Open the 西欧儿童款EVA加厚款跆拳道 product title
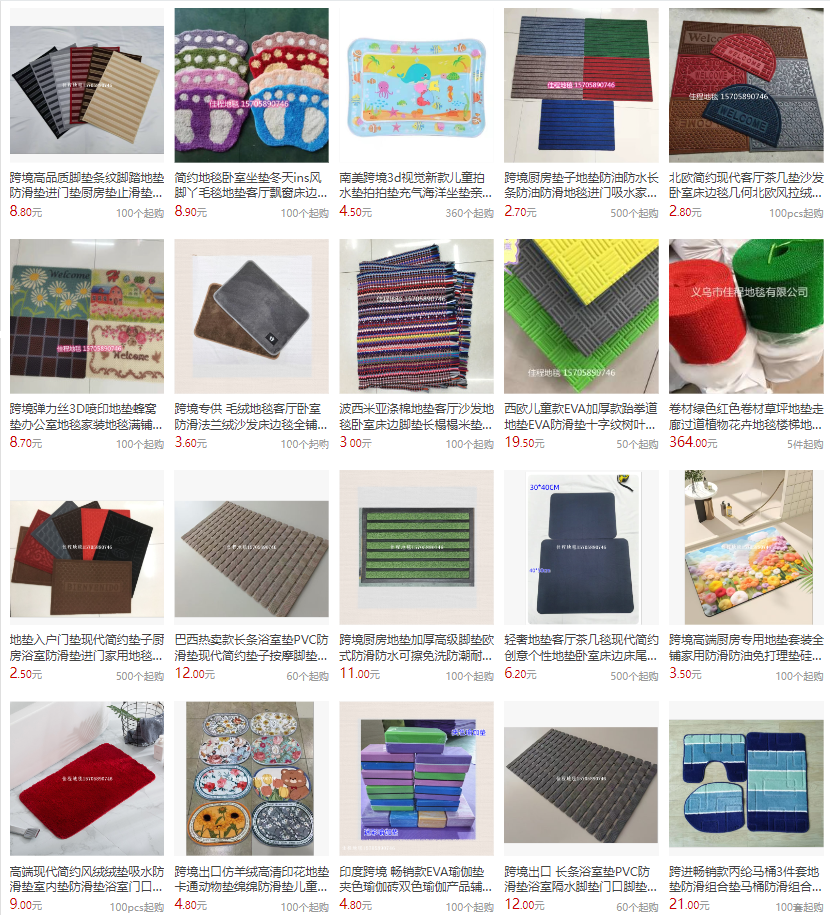The height and width of the screenshot is (915, 830). click(x=581, y=416)
